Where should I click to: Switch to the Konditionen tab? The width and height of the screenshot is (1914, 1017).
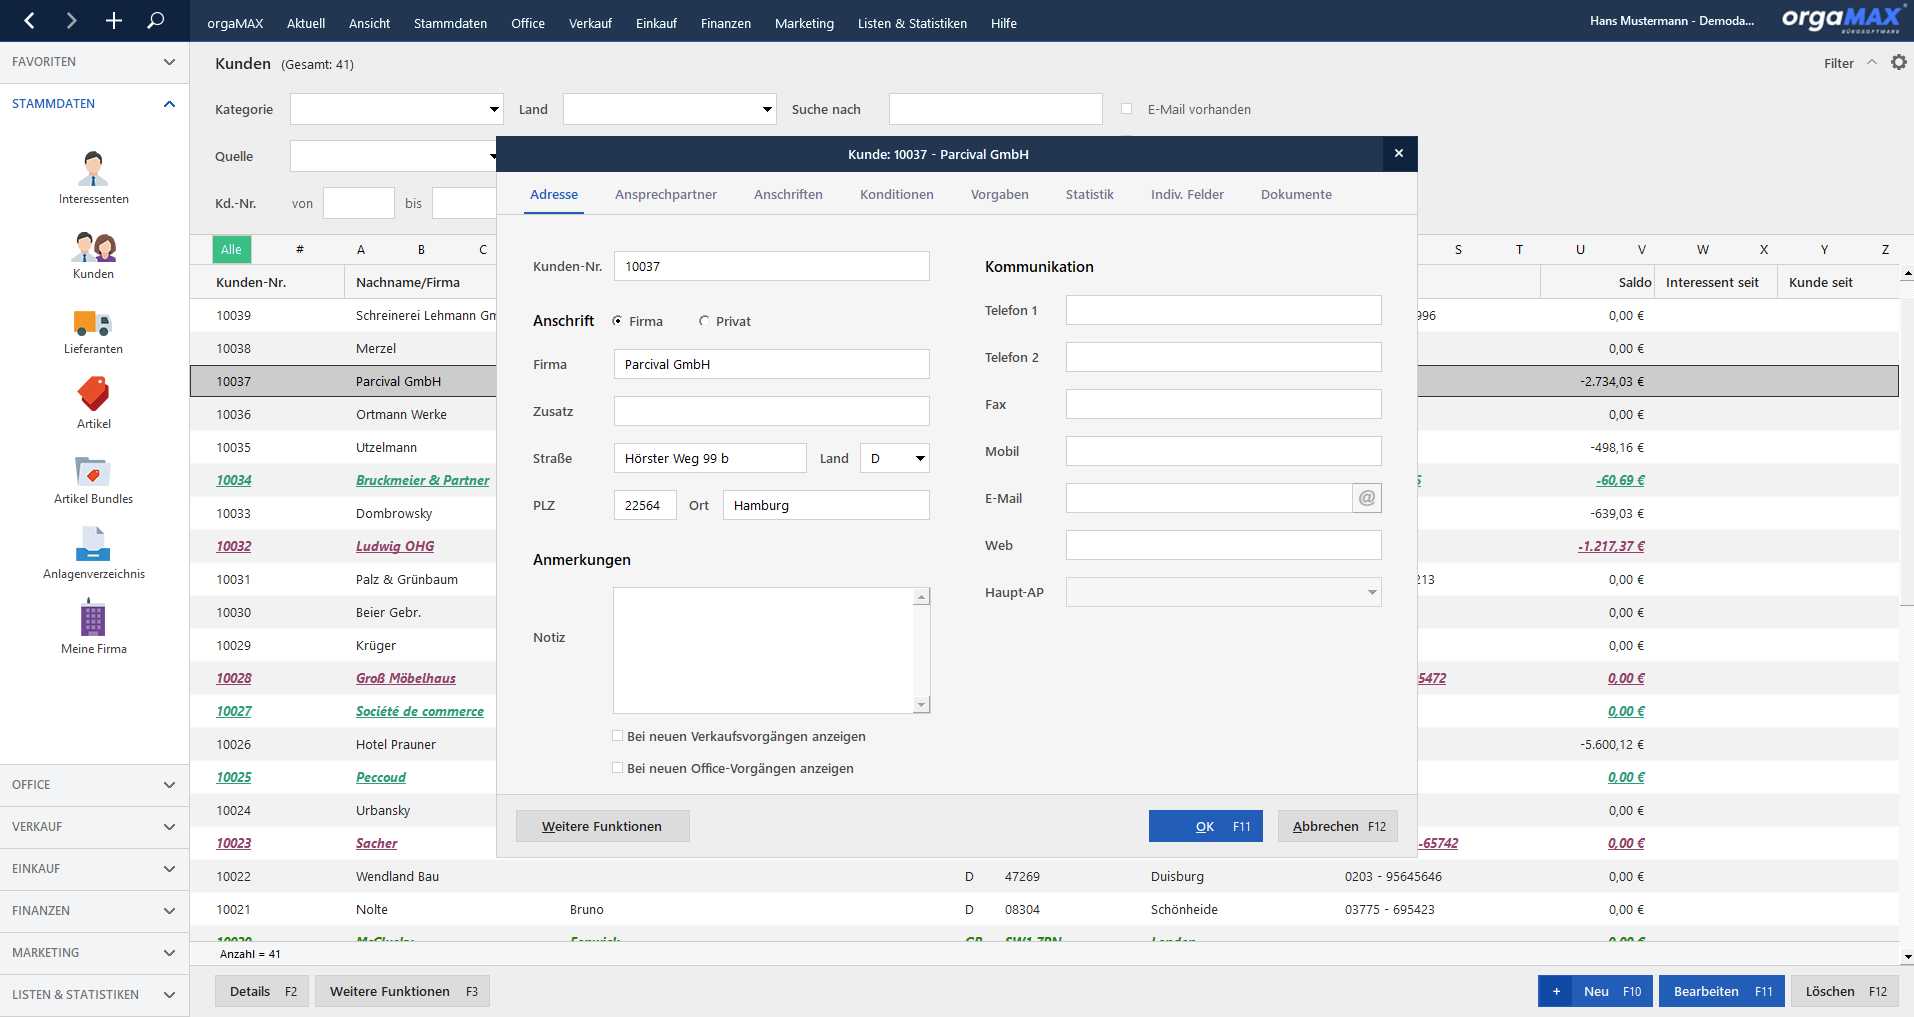pyautogui.click(x=897, y=194)
